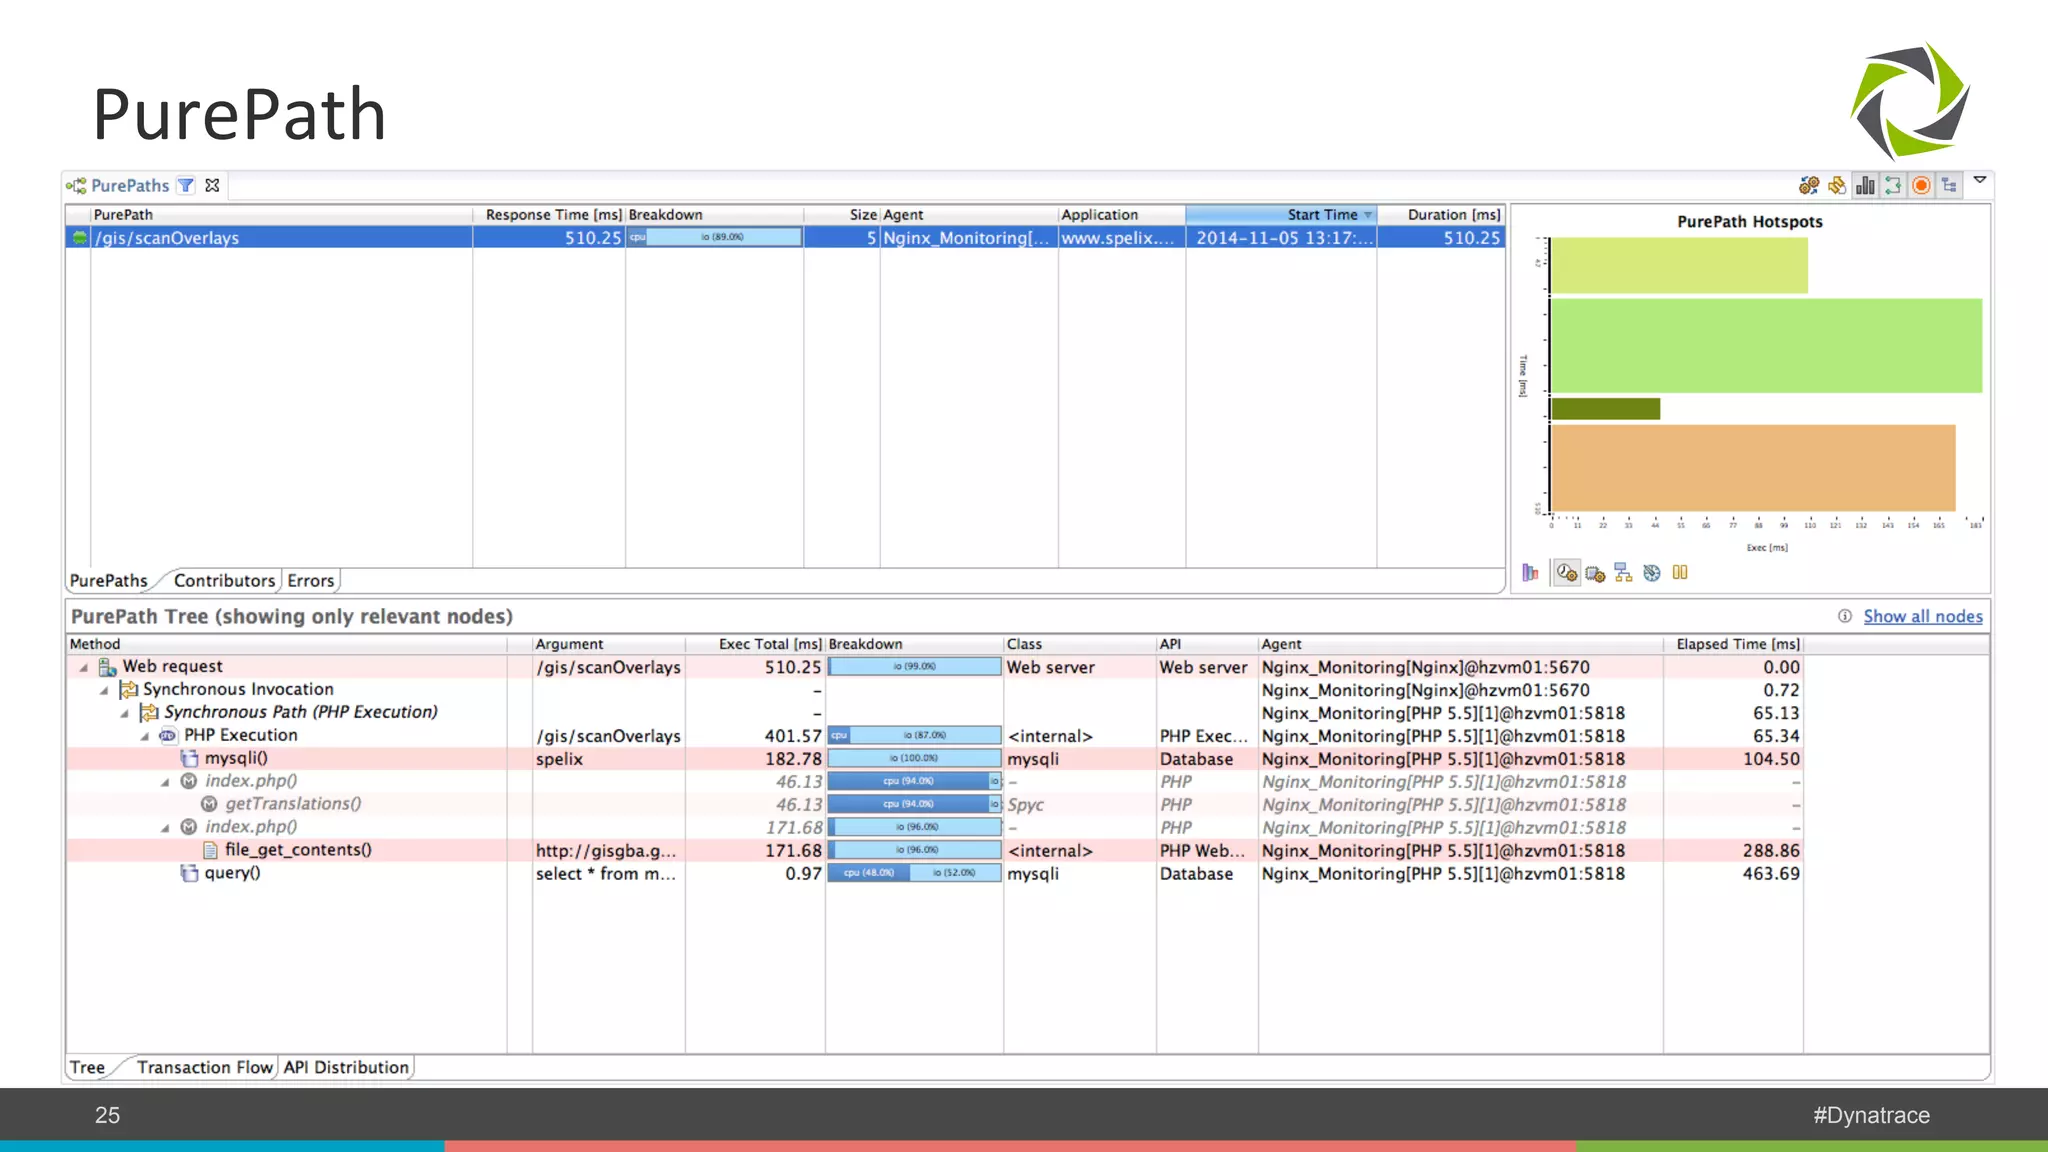
Task: Click the Response Time [ms] column header
Action: click(548, 215)
